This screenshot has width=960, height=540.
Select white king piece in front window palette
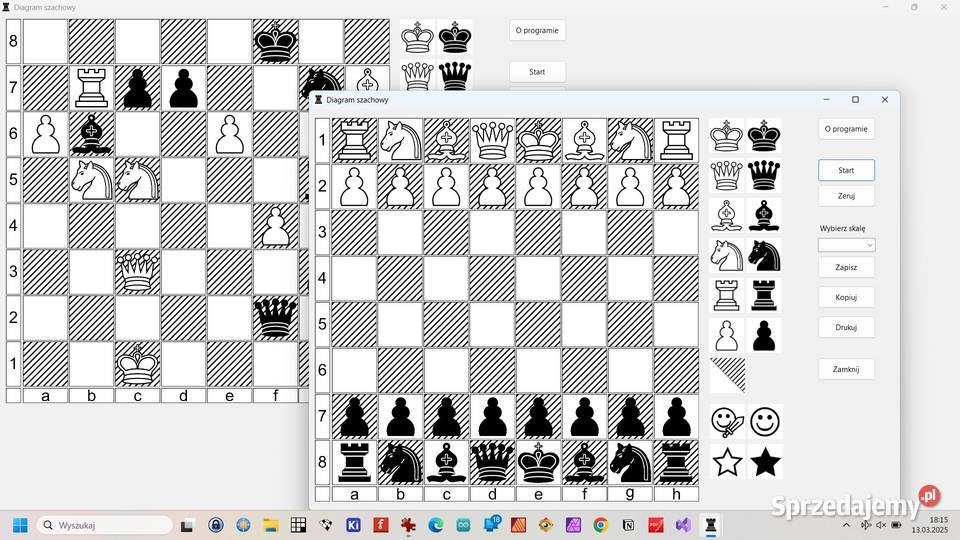(726, 135)
